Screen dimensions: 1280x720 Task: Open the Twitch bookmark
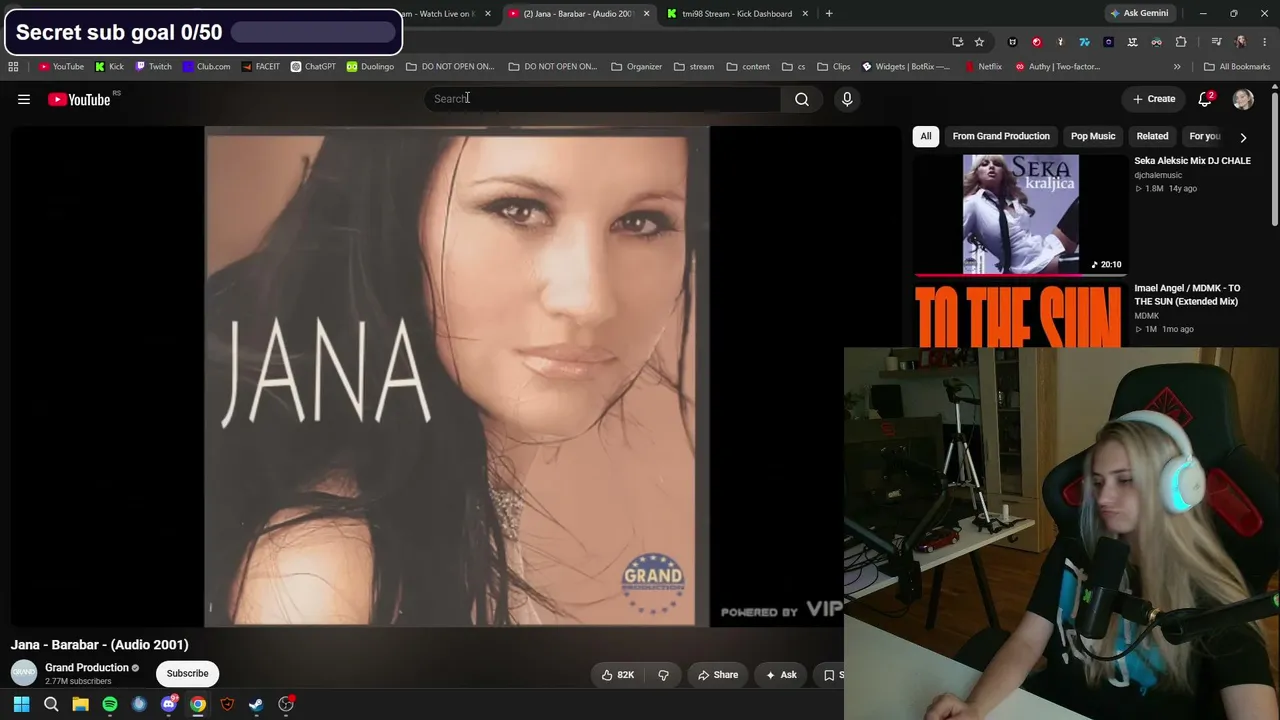(153, 67)
